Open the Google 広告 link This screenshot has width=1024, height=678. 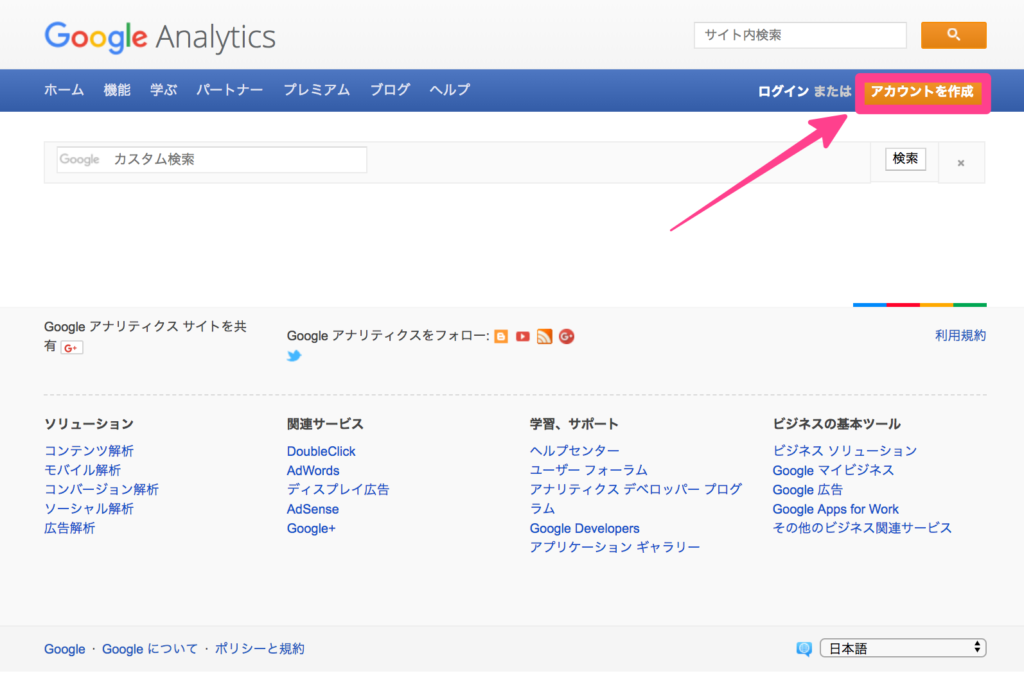[x=808, y=490]
